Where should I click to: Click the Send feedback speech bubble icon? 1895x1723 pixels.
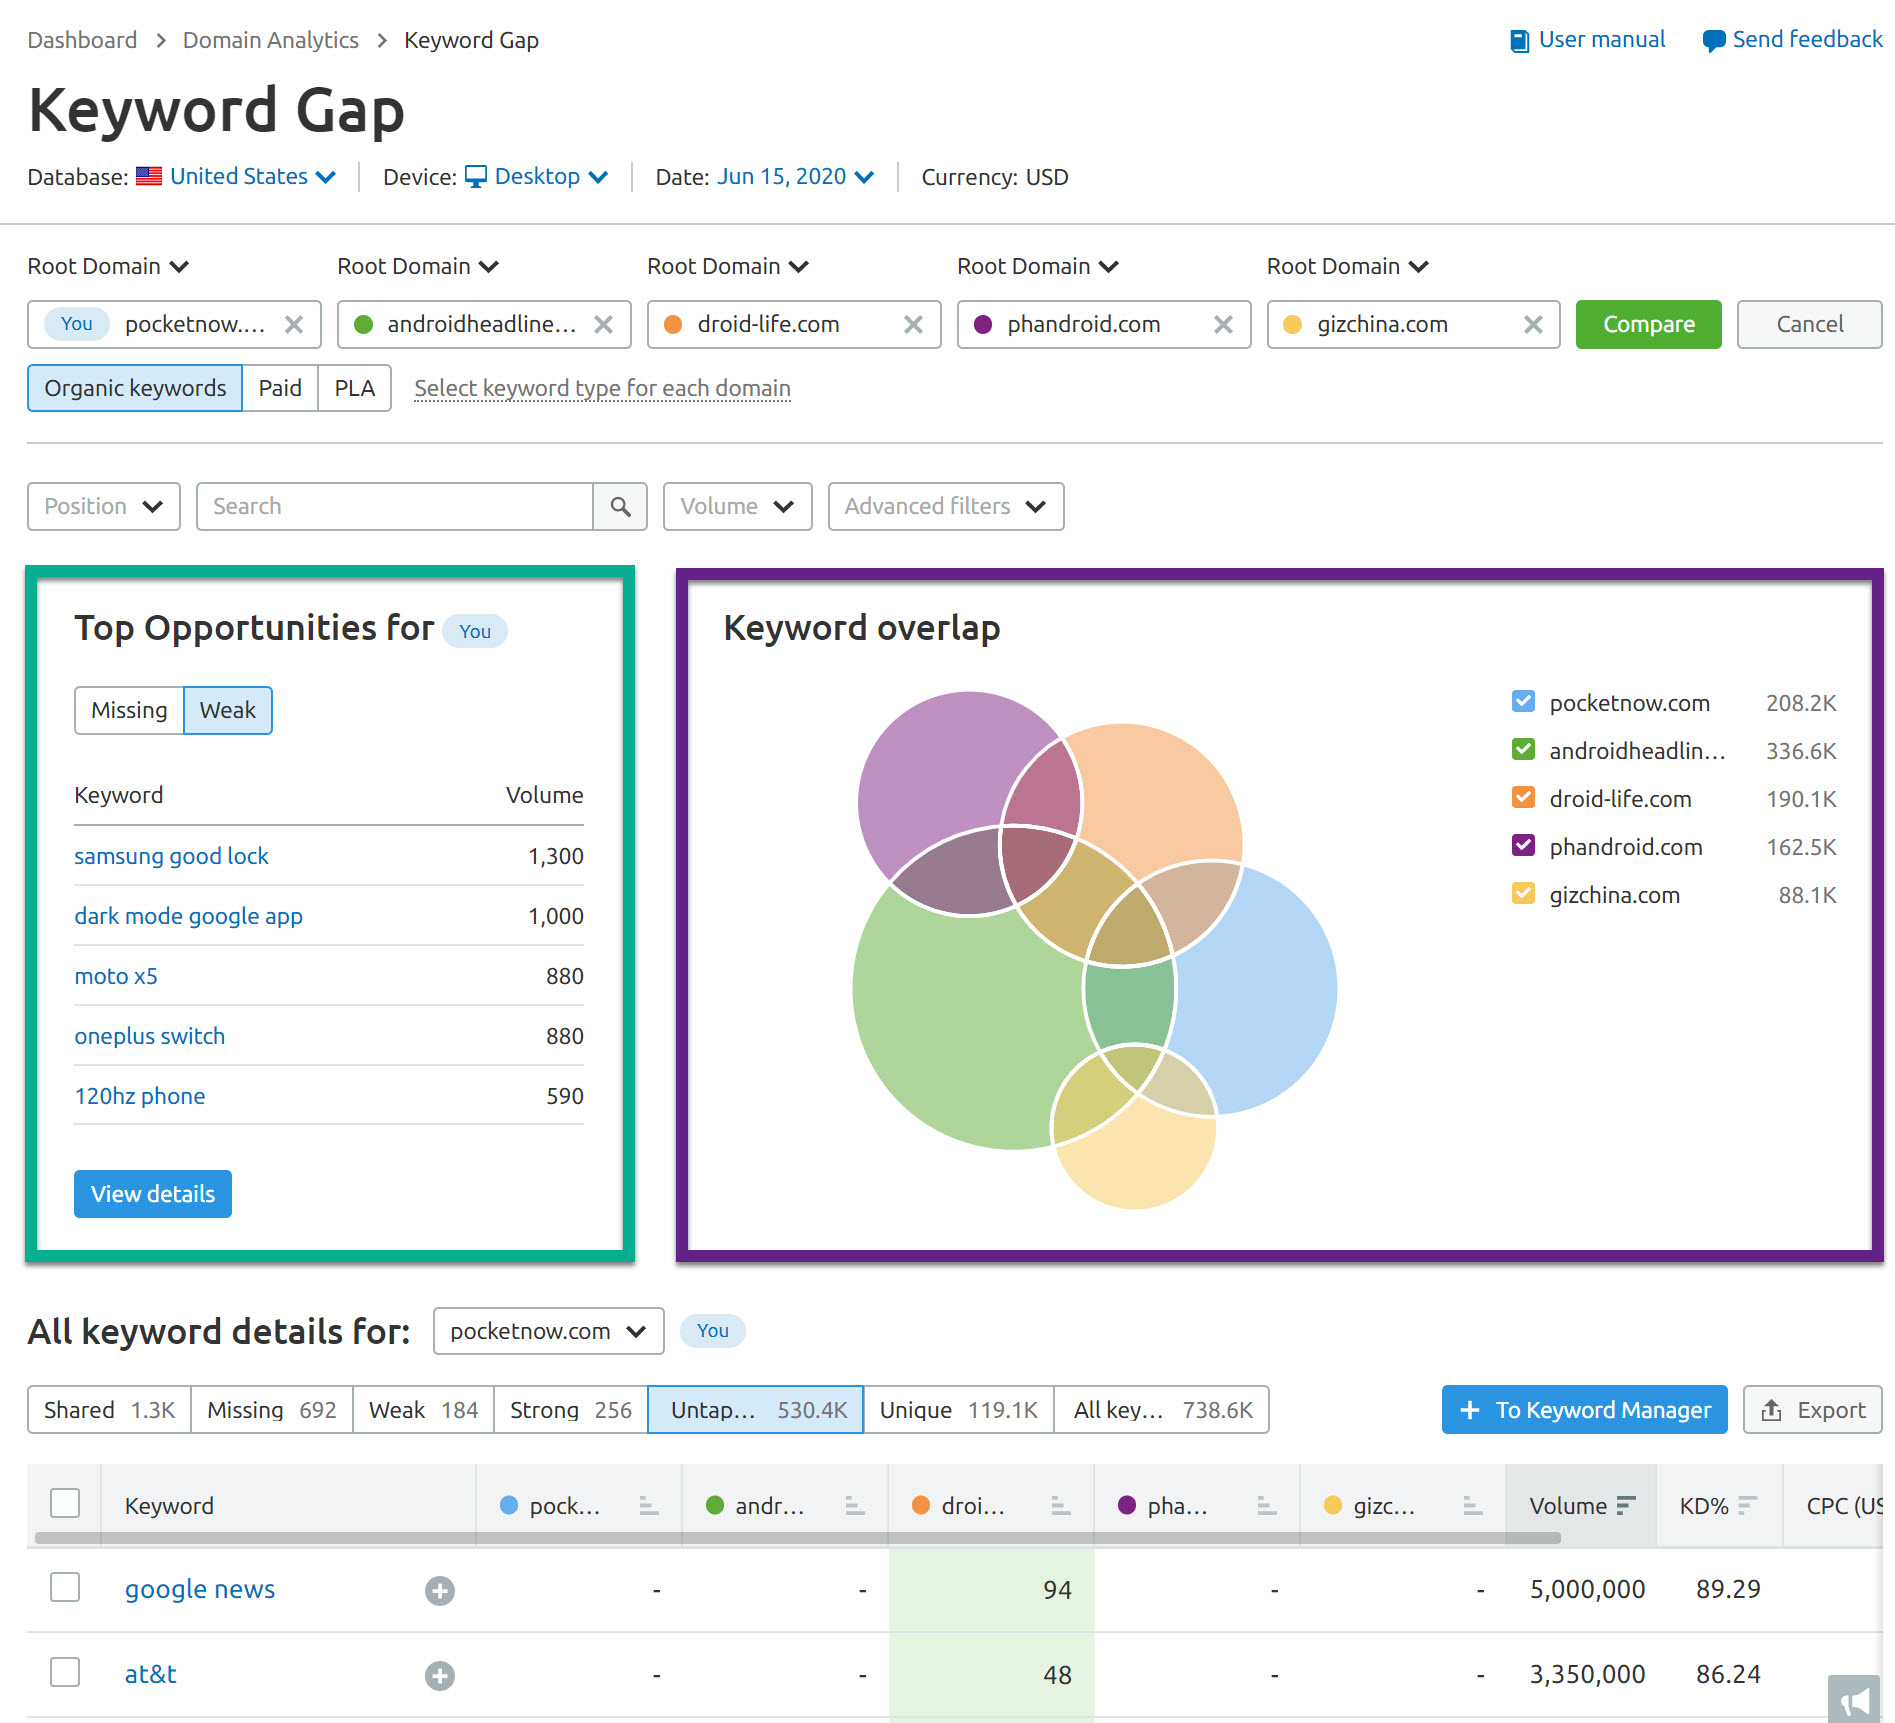[x=1713, y=41]
